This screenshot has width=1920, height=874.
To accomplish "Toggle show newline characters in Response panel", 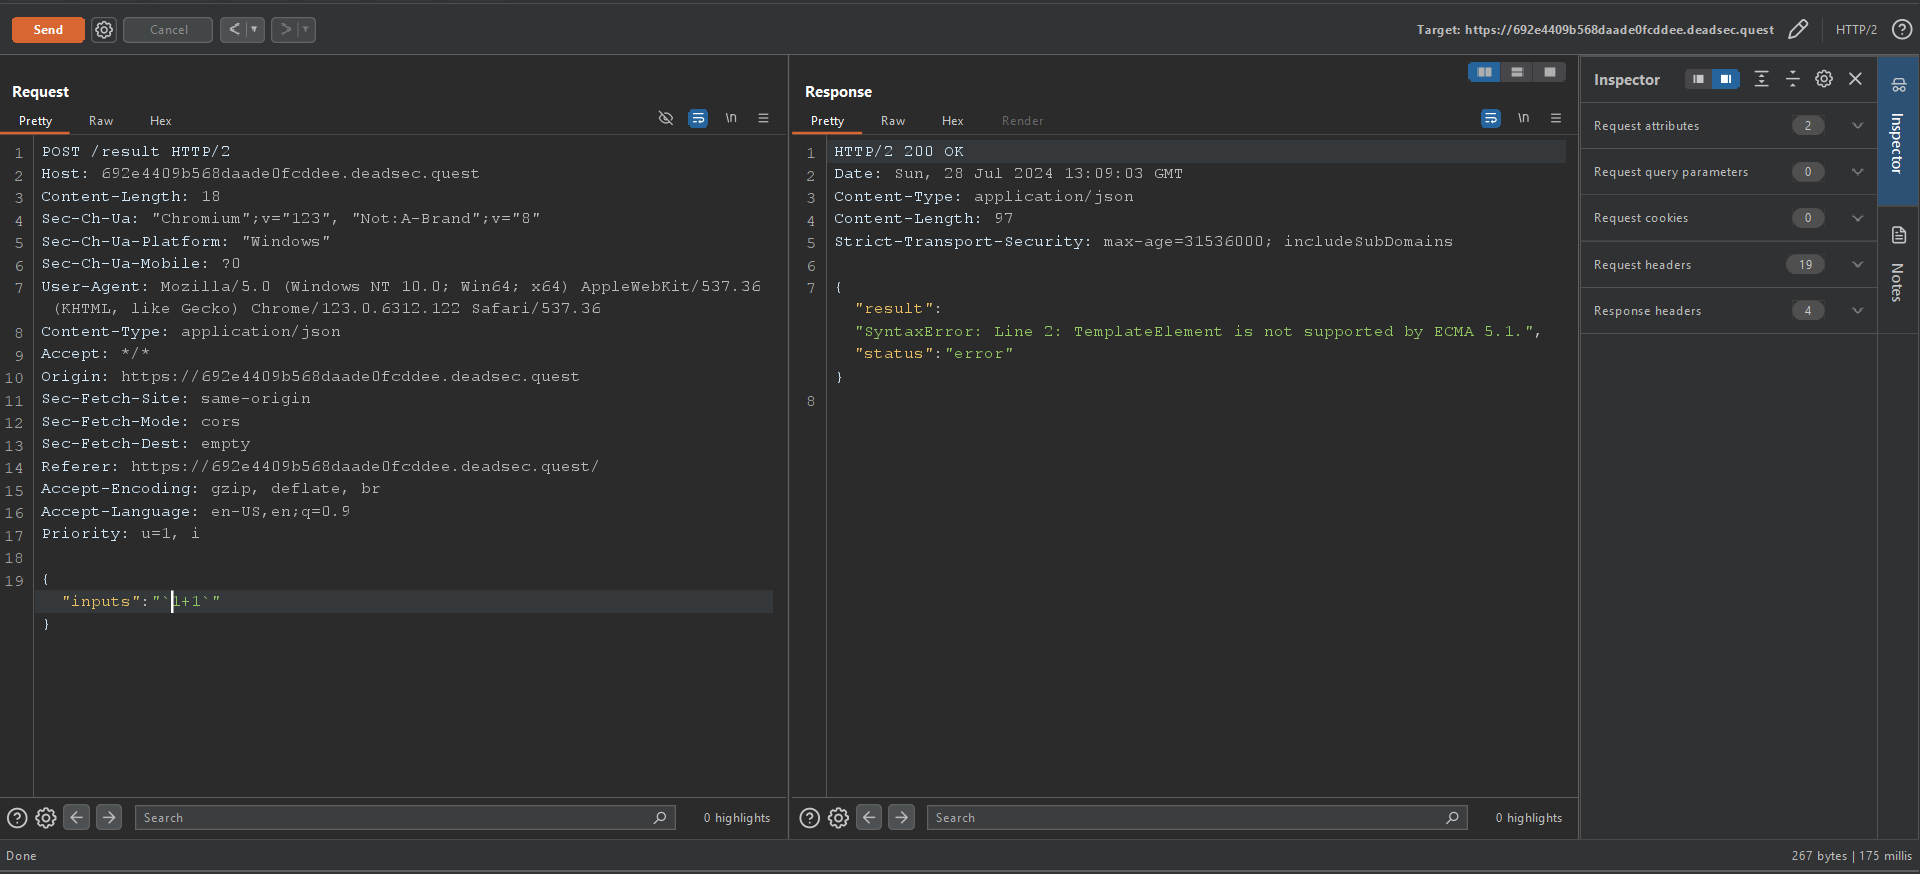I will click(x=1523, y=119).
